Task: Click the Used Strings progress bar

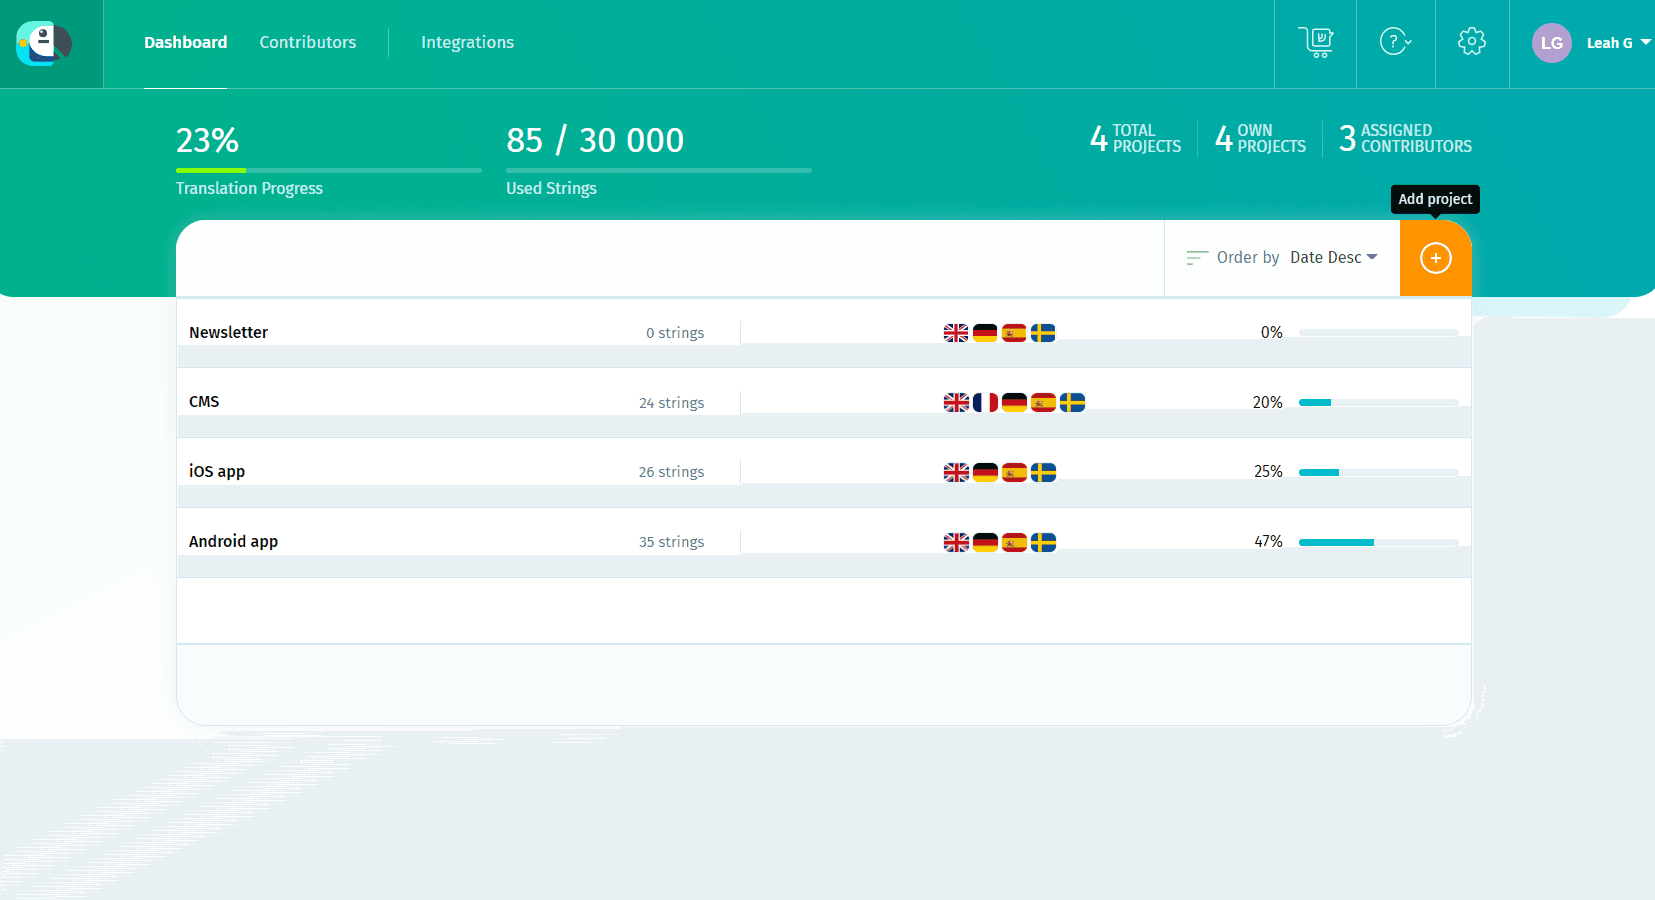Action: pos(659,170)
